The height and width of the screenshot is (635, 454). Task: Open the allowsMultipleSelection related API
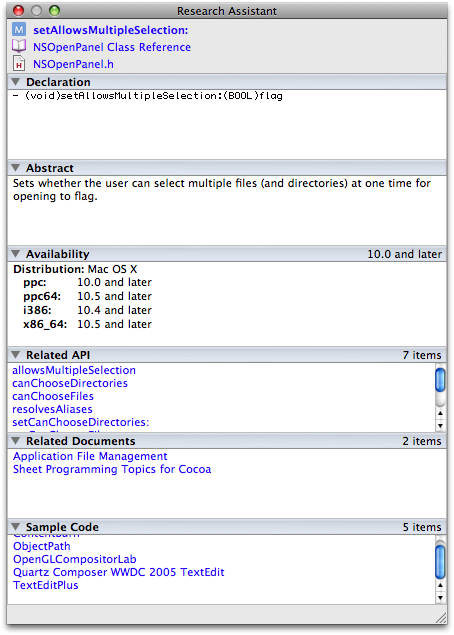tap(74, 370)
